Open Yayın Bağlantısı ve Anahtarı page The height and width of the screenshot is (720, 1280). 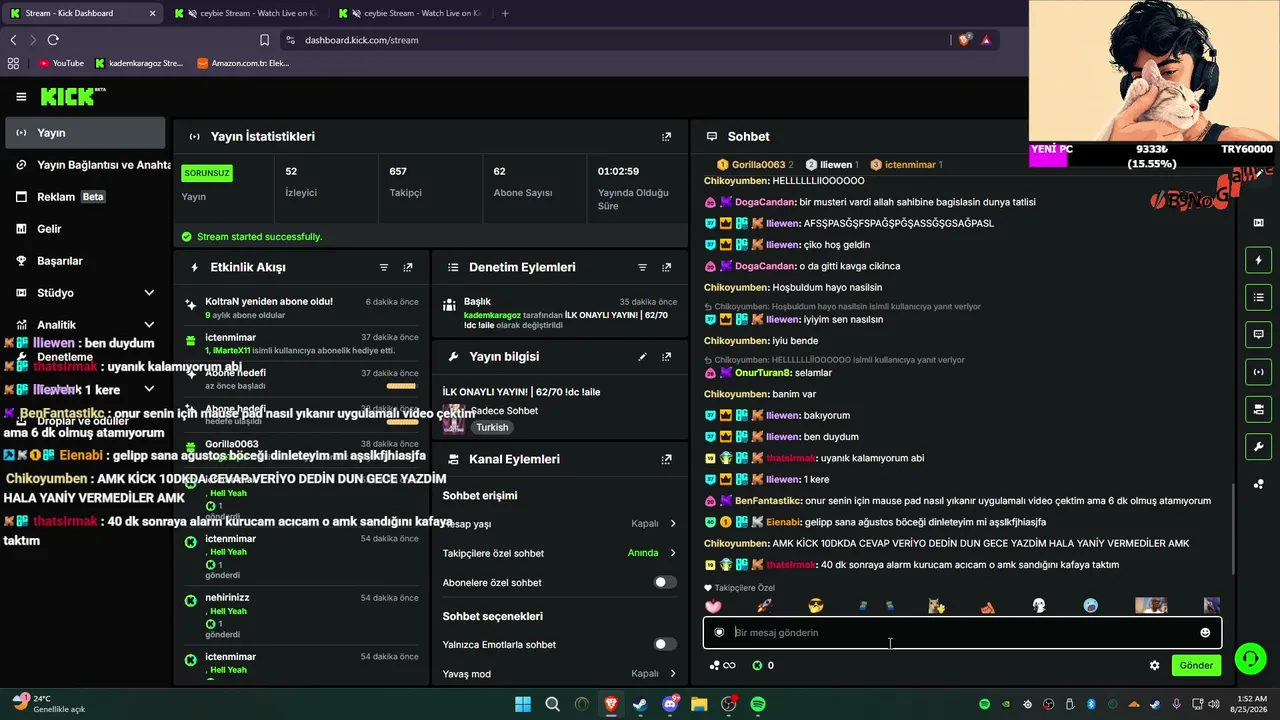click(86, 165)
